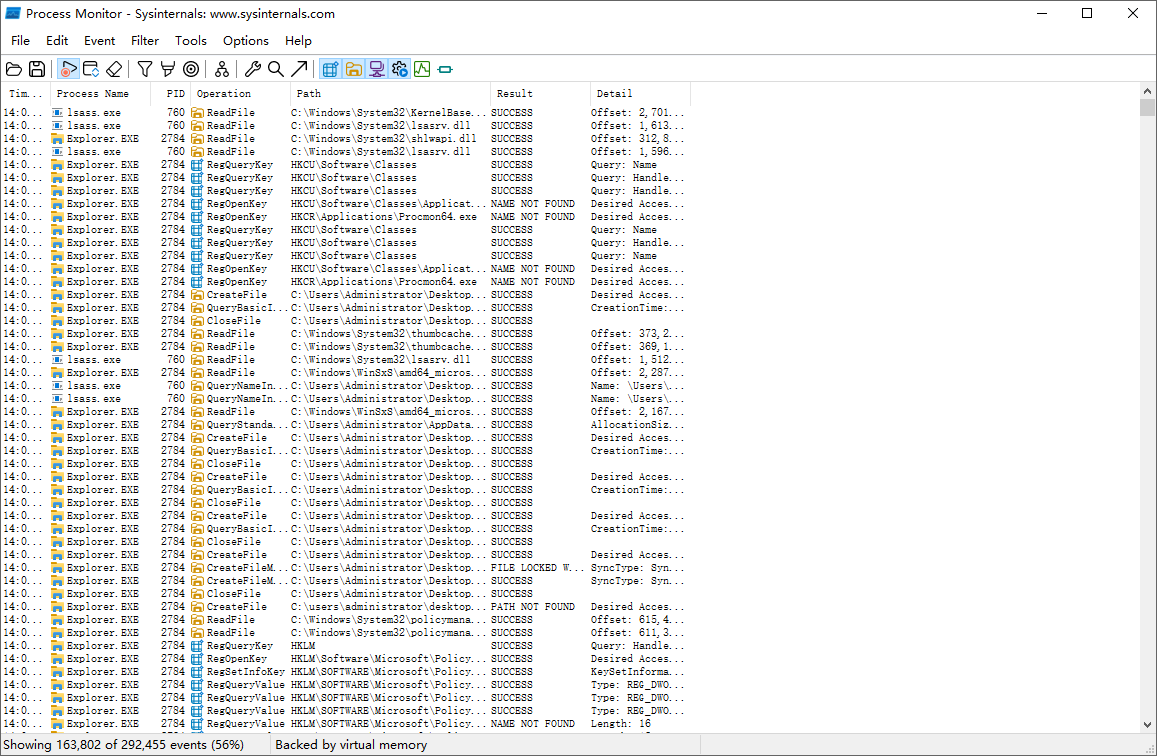Select the row with path shlwapi.dll
1157x756 pixels.
345,139
